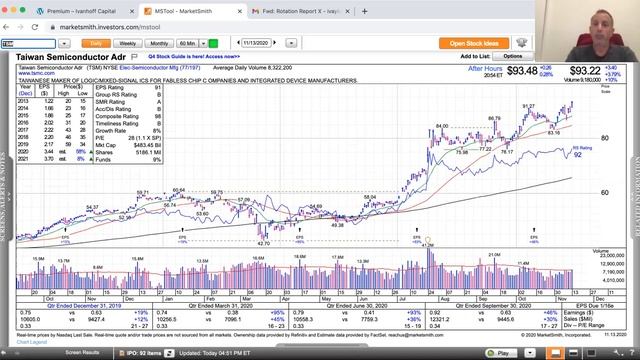This screenshot has height=360, width=640.
Task: Step chart date back one day
Action: coord(238,42)
